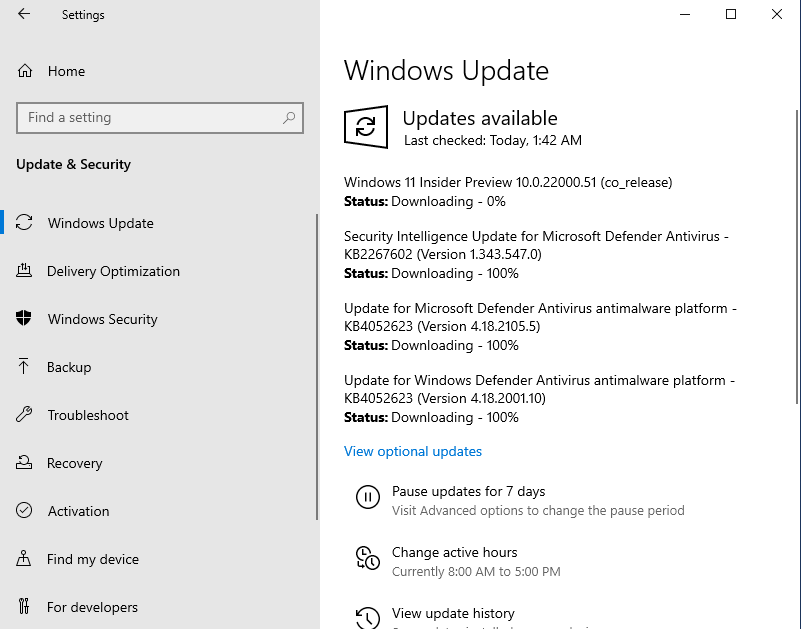Click the Windows Update sync arrows sidebar icon
Image resolution: width=801 pixels, height=629 pixels.
point(24,223)
